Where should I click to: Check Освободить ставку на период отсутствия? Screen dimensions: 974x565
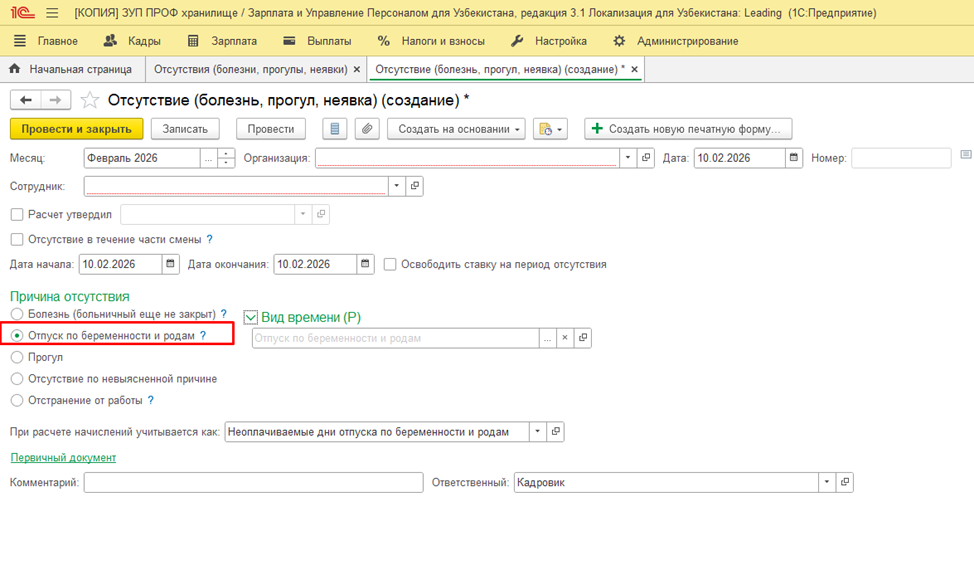click(x=390, y=264)
